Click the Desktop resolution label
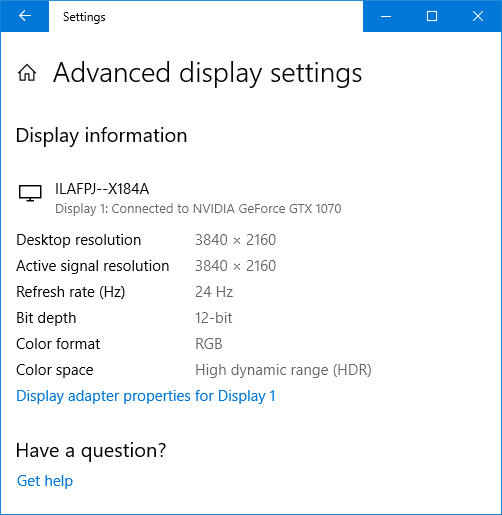The image size is (502, 515). 79,240
